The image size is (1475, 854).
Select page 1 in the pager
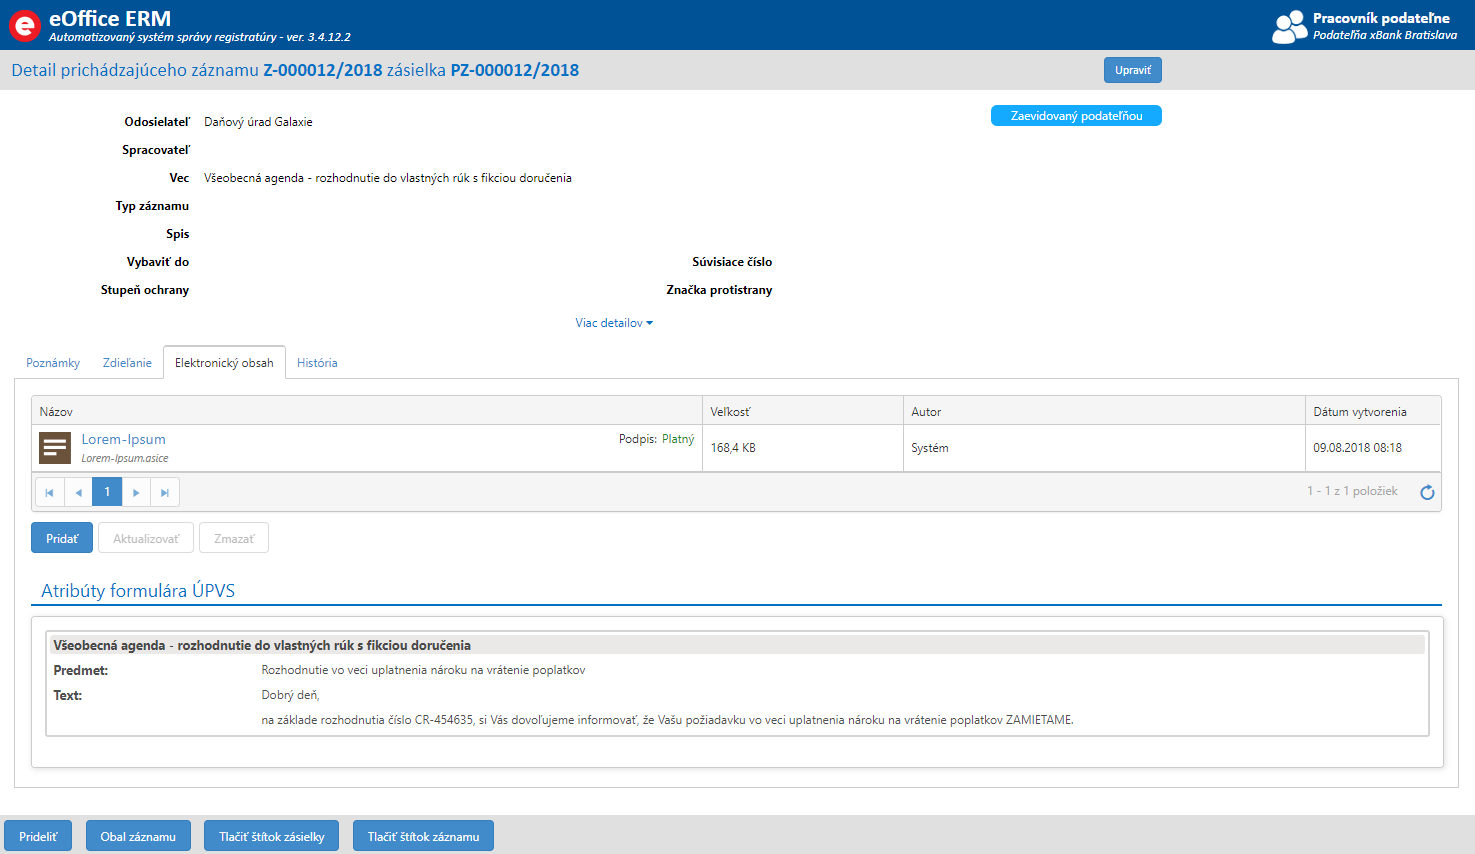click(x=107, y=492)
